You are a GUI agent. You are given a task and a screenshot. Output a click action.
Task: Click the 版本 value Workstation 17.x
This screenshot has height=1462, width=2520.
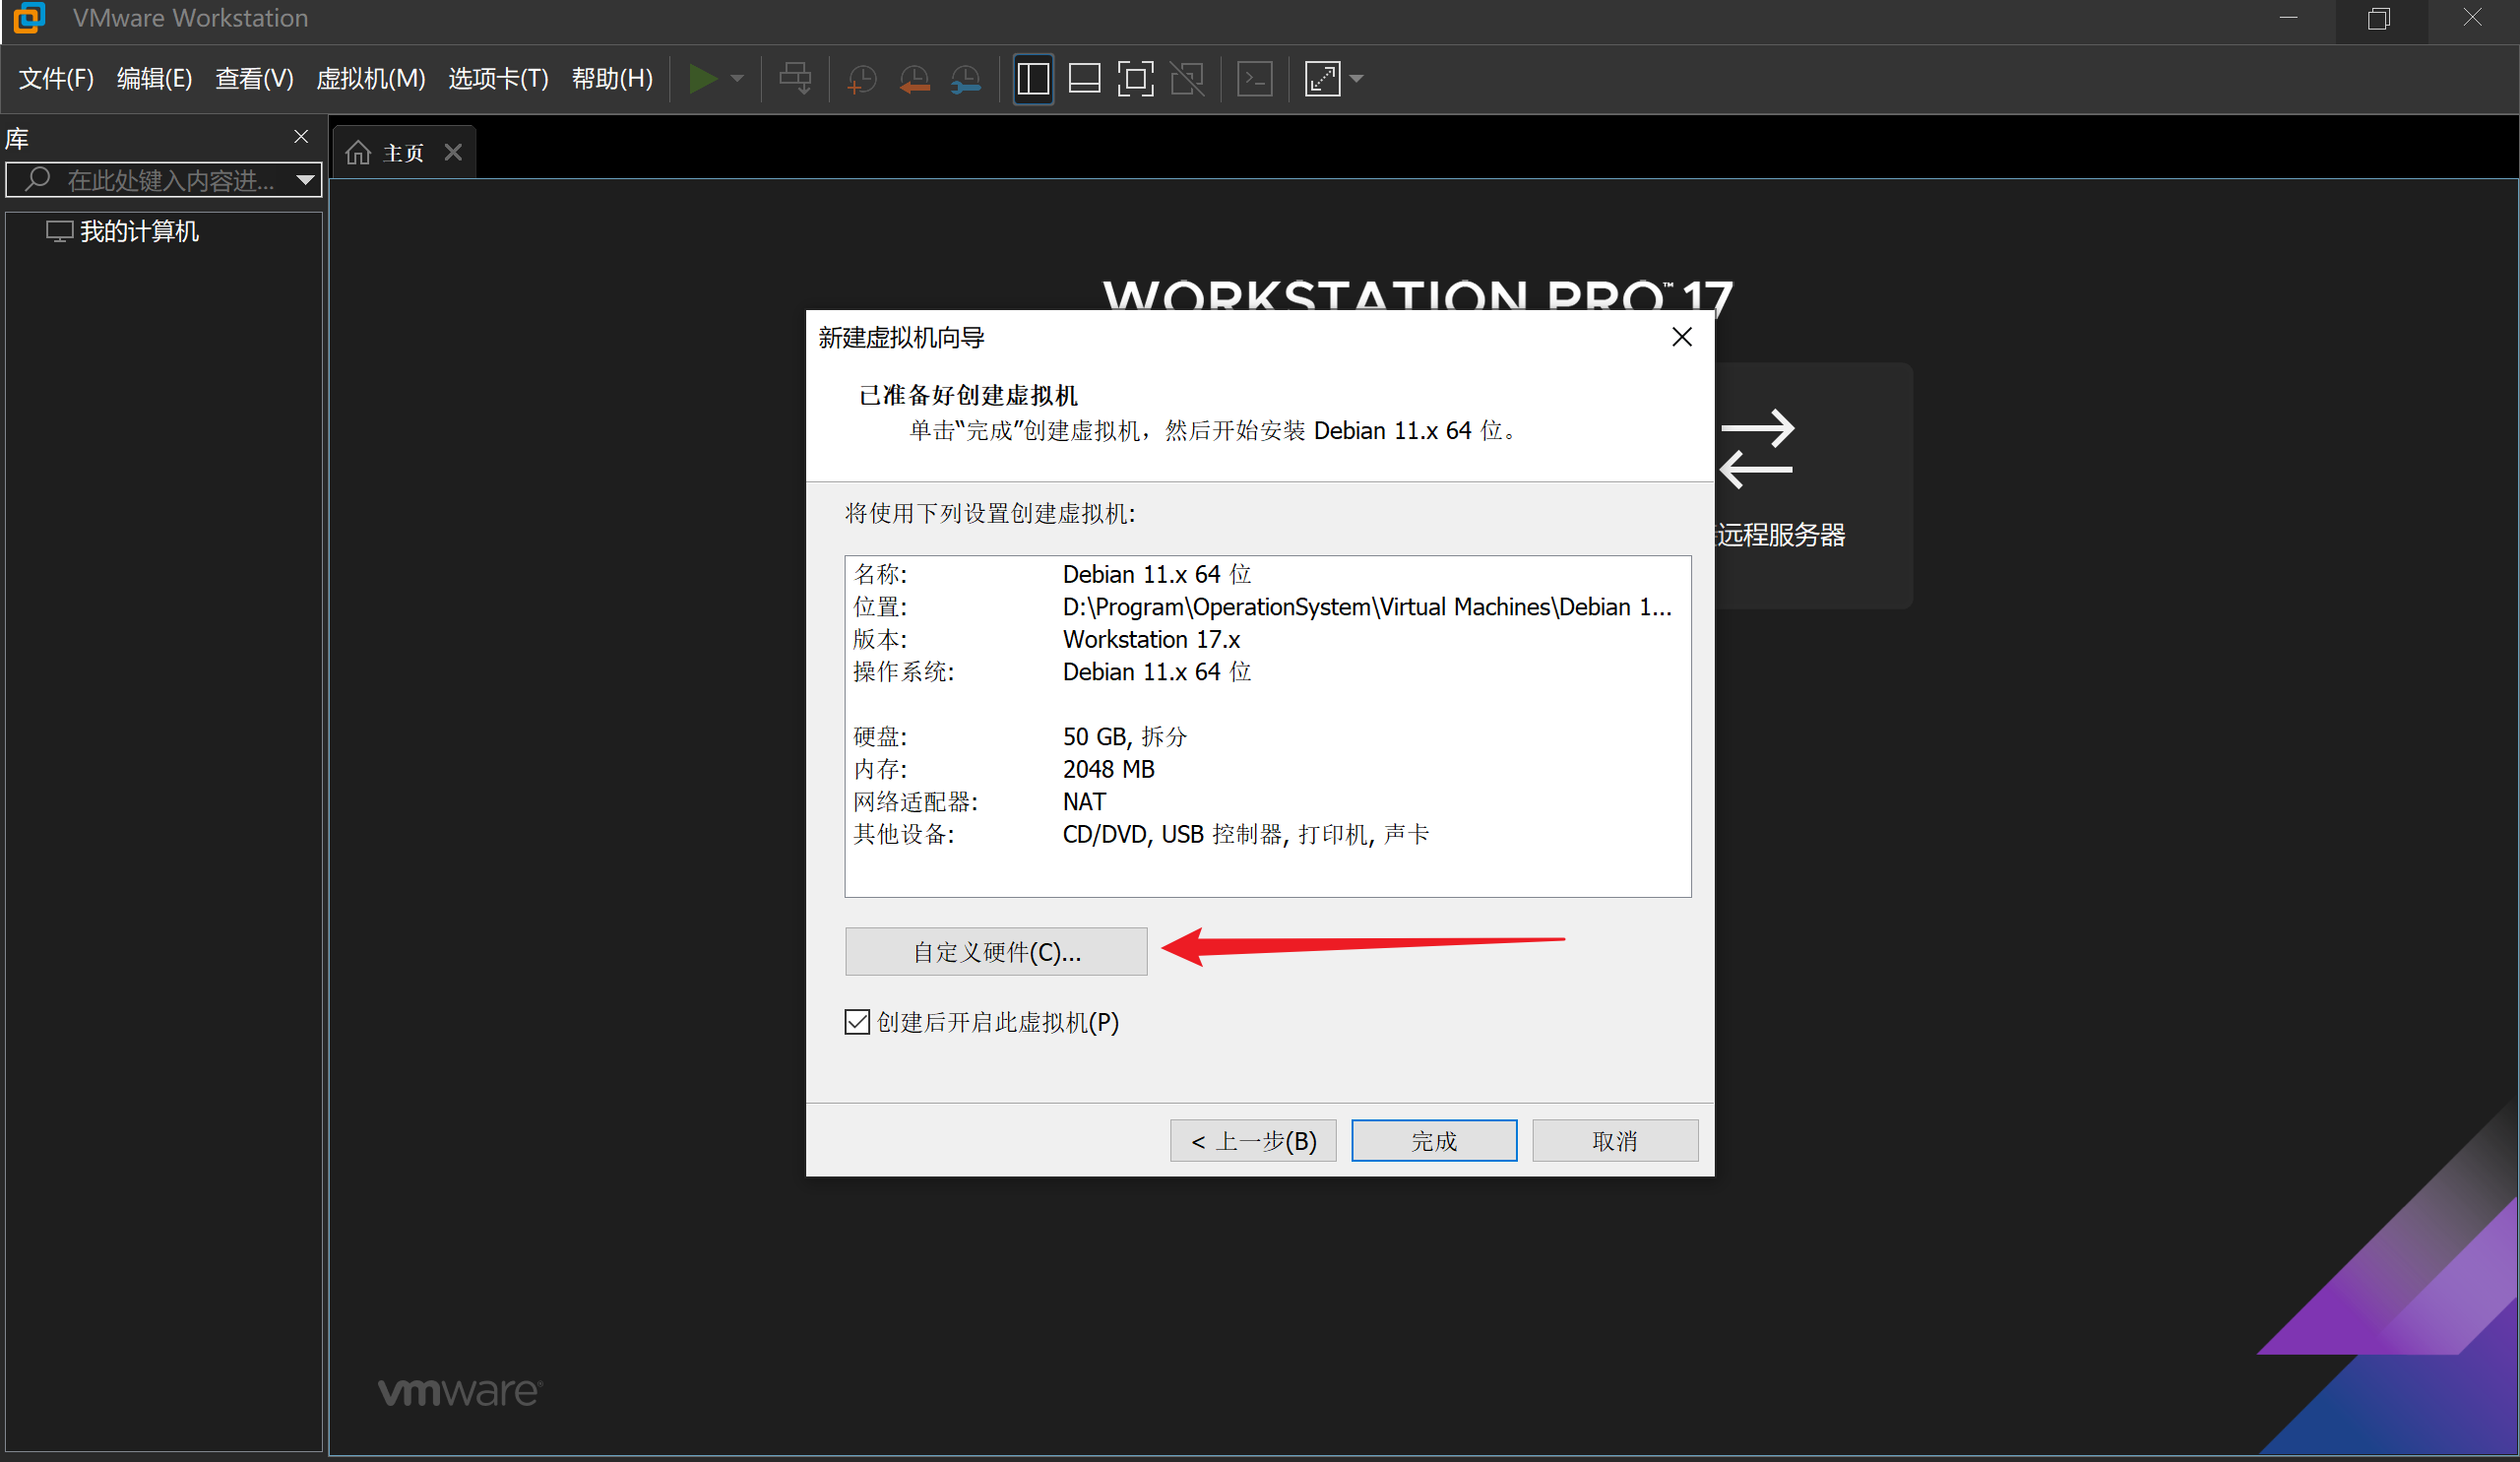(1151, 639)
